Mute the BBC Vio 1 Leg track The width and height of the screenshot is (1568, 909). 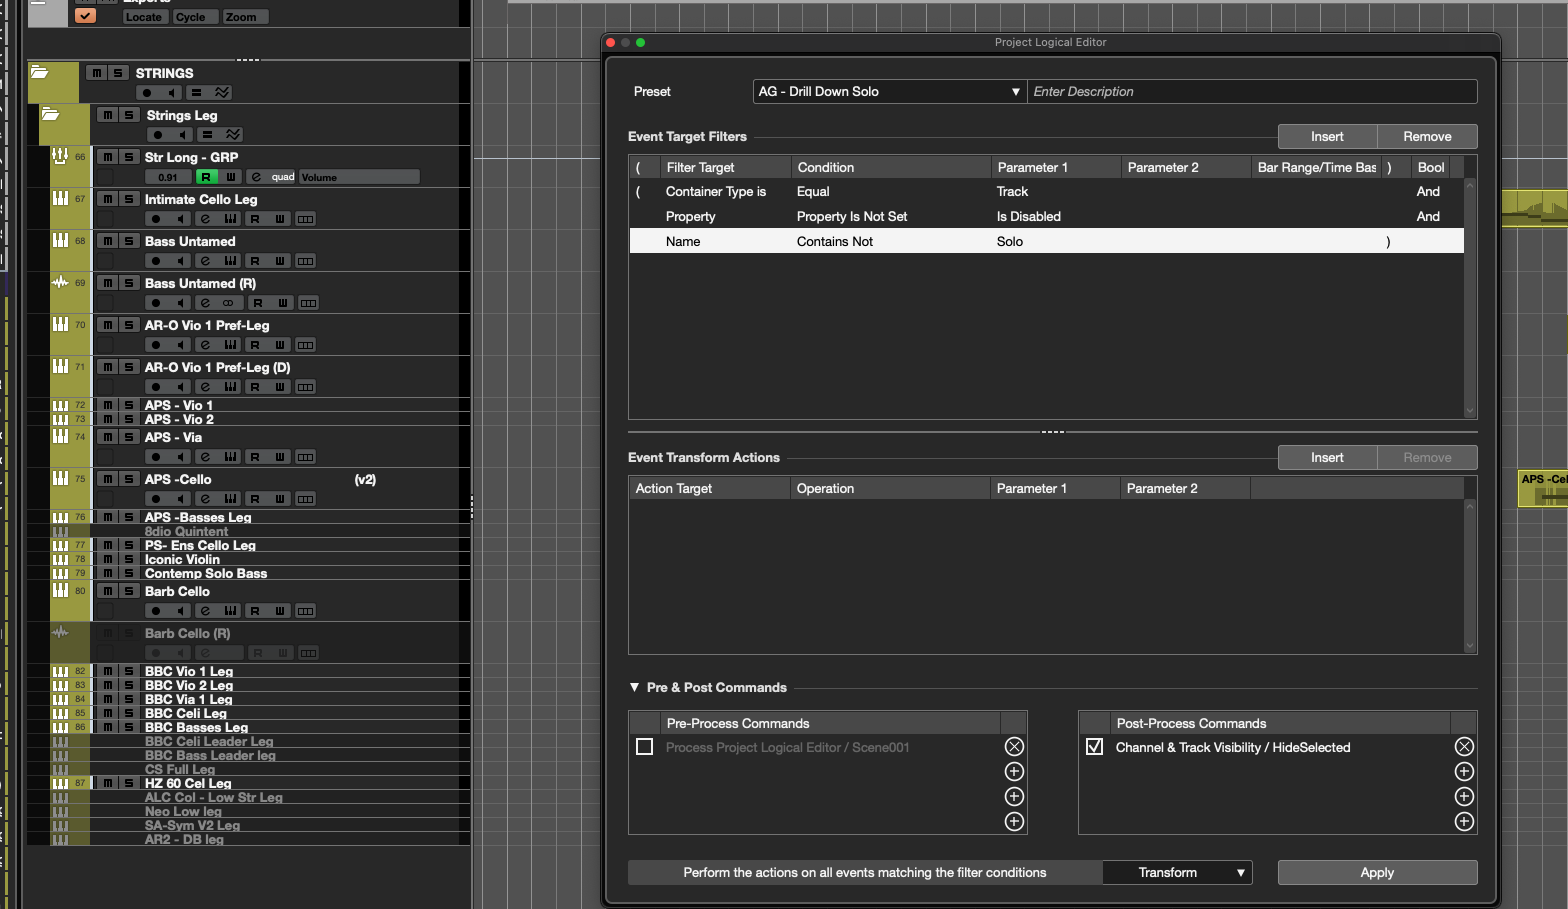pyautogui.click(x=108, y=671)
